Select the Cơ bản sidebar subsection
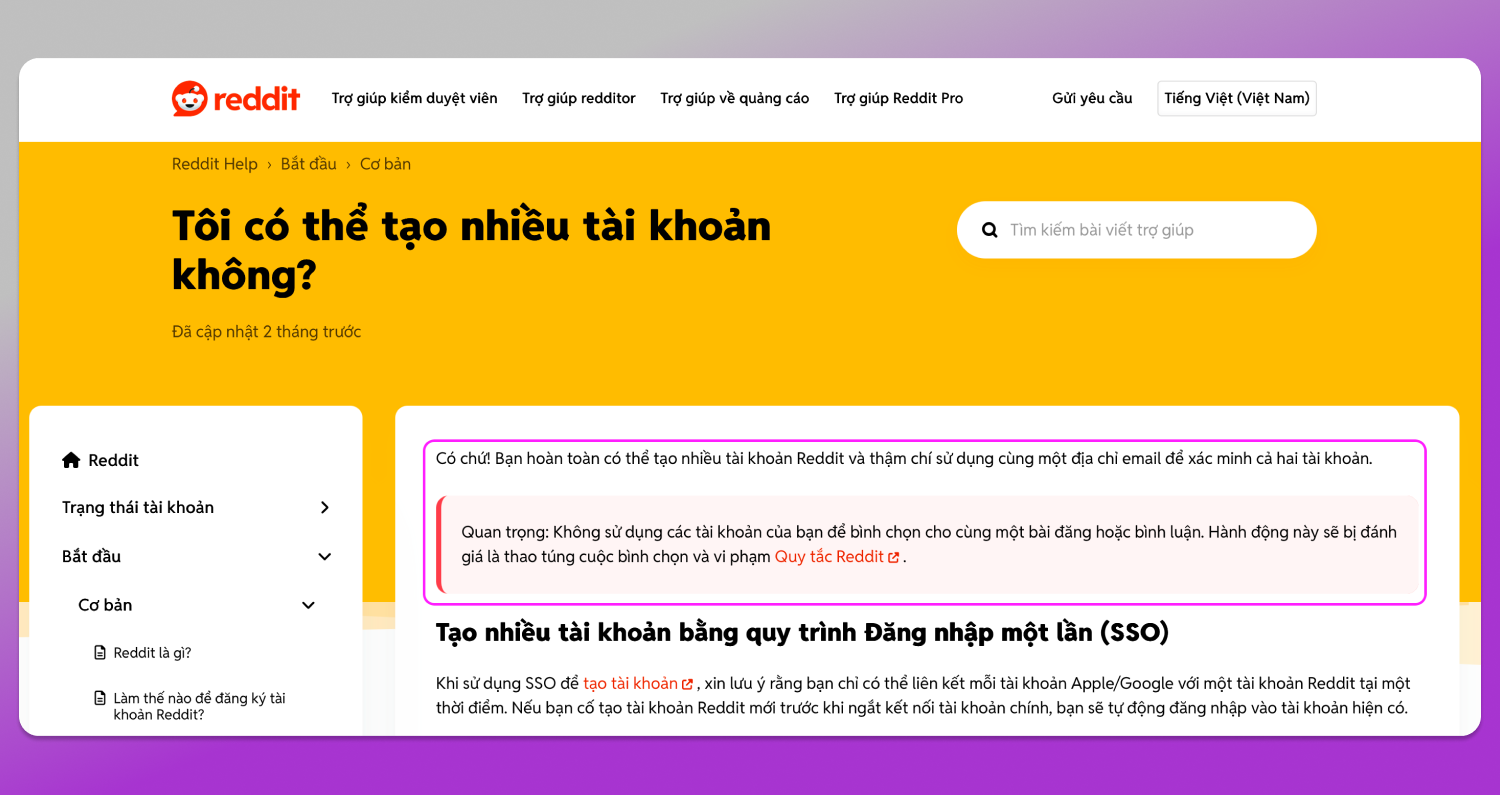The width and height of the screenshot is (1500, 795). (105, 605)
